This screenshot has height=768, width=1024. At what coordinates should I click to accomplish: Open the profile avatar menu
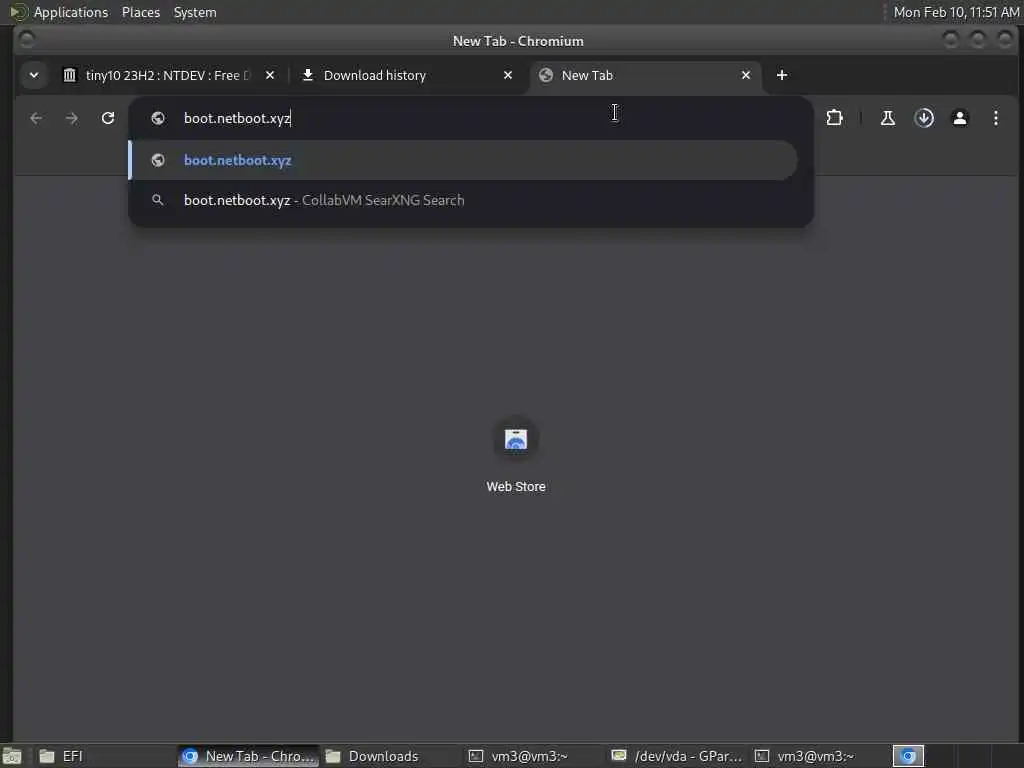(x=960, y=118)
